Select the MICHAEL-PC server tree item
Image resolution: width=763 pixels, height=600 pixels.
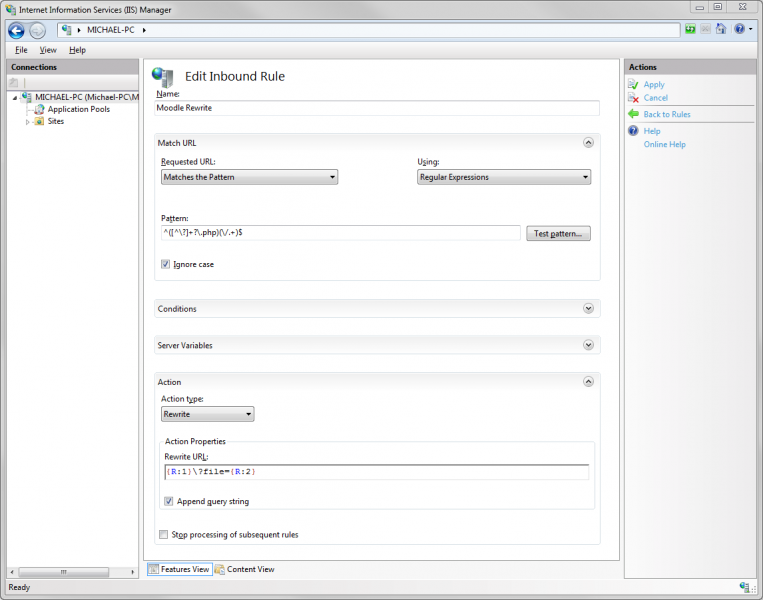pos(87,97)
